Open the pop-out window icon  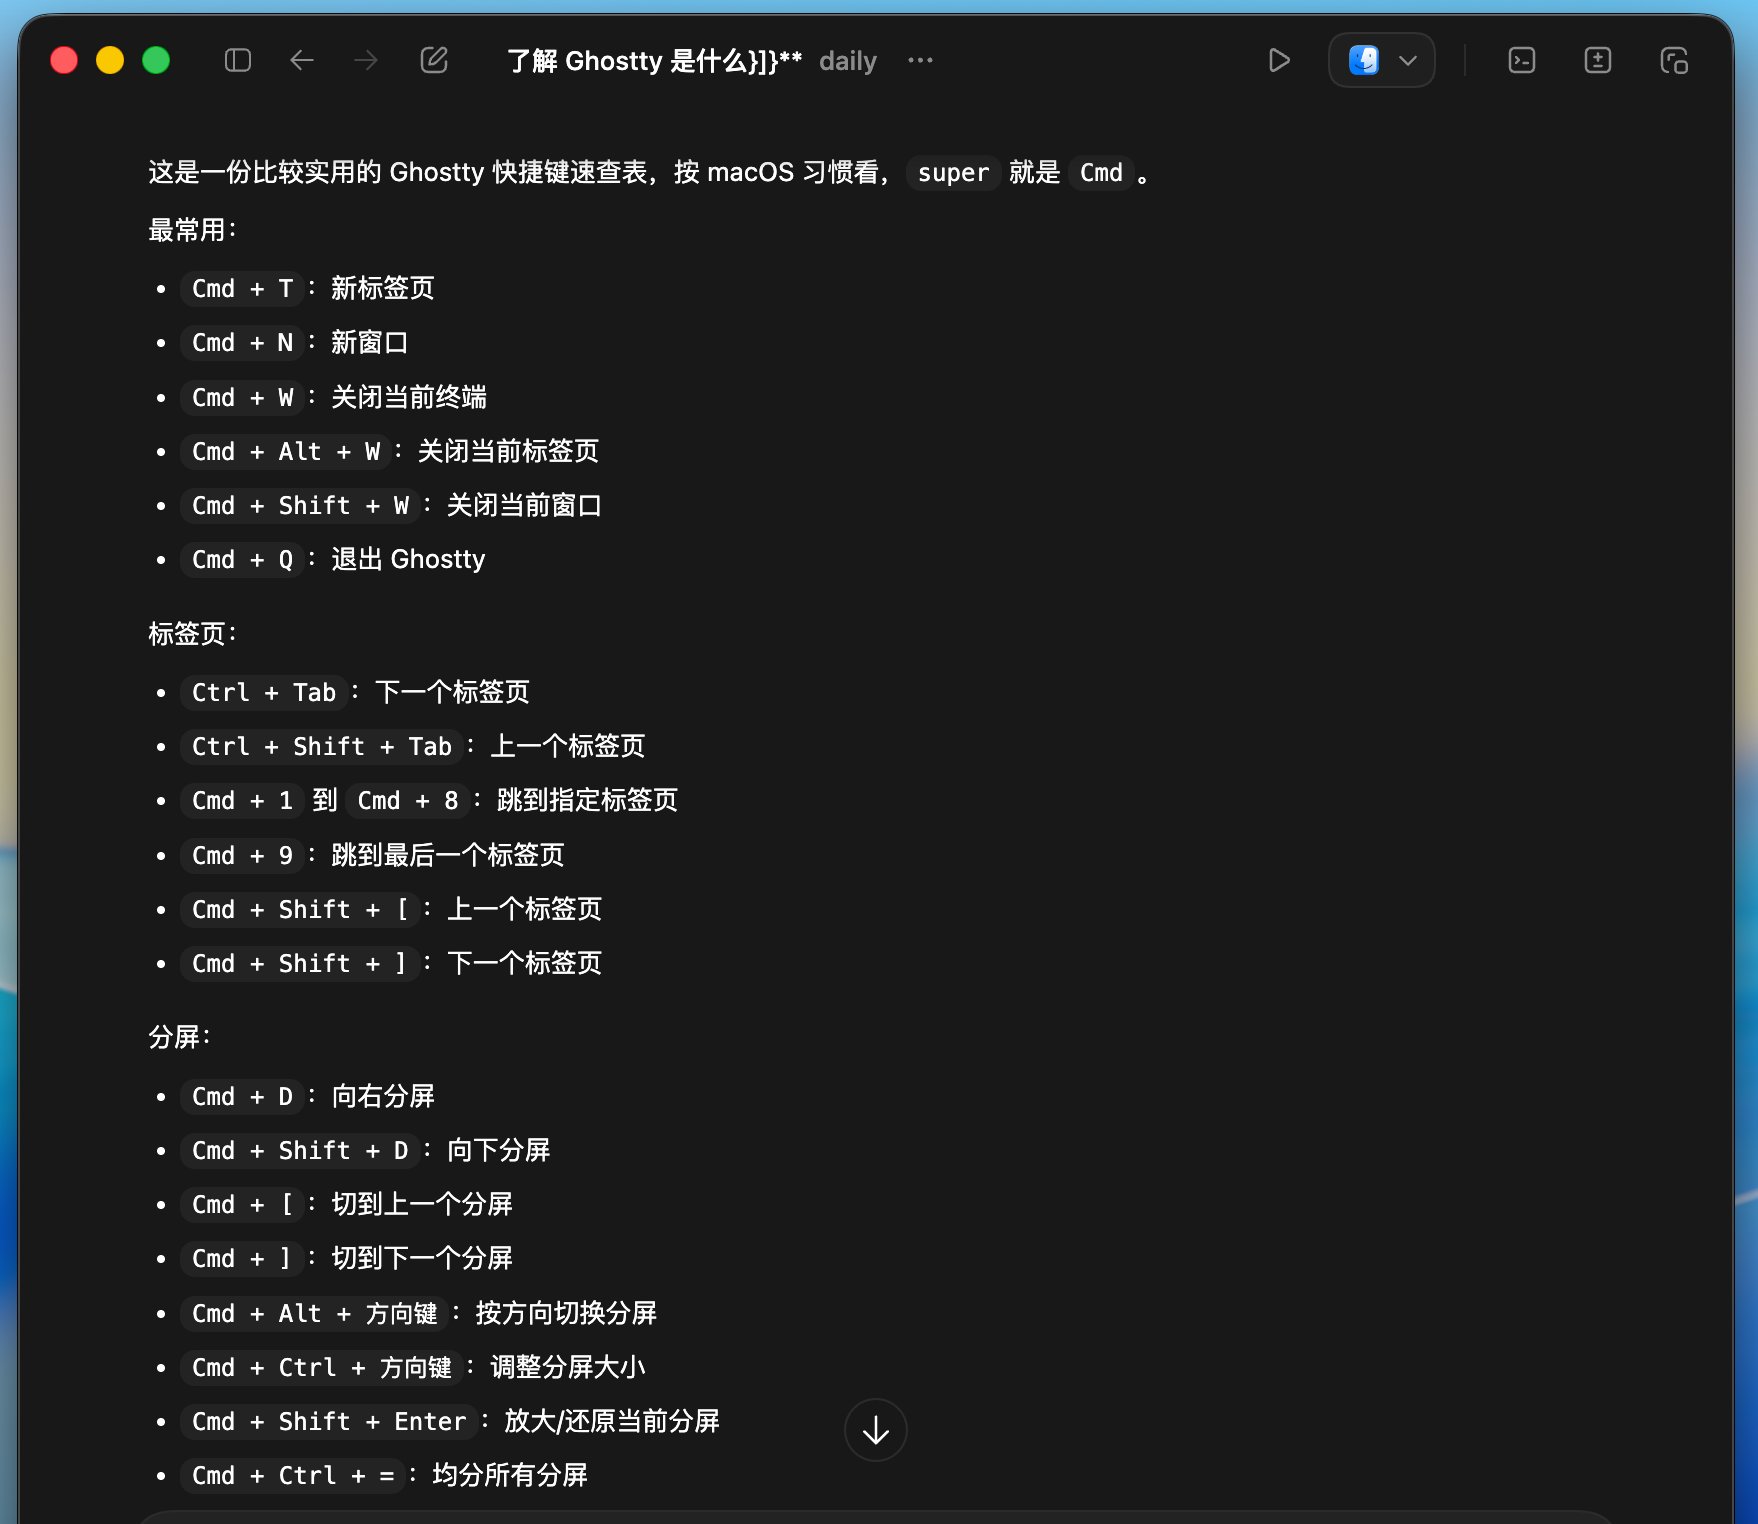pos(1674,61)
